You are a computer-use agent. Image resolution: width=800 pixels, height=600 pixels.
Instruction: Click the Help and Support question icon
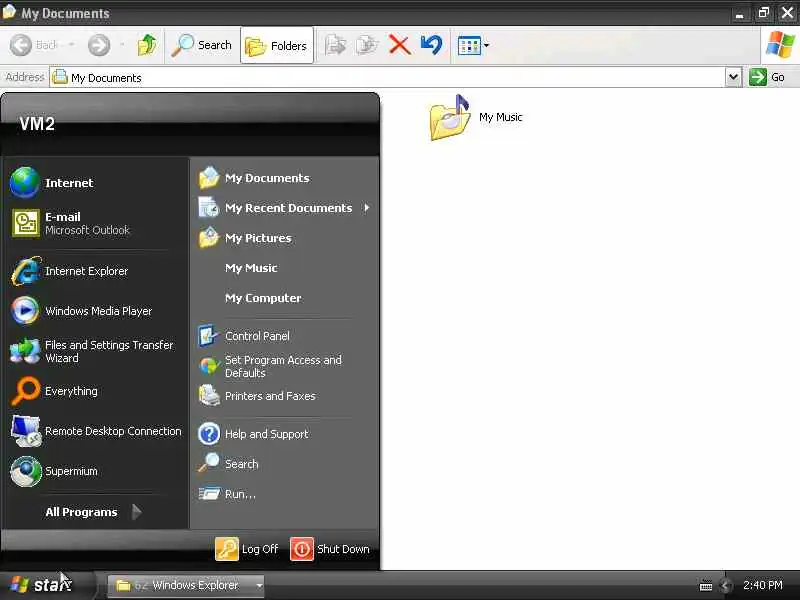click(209, 434)
